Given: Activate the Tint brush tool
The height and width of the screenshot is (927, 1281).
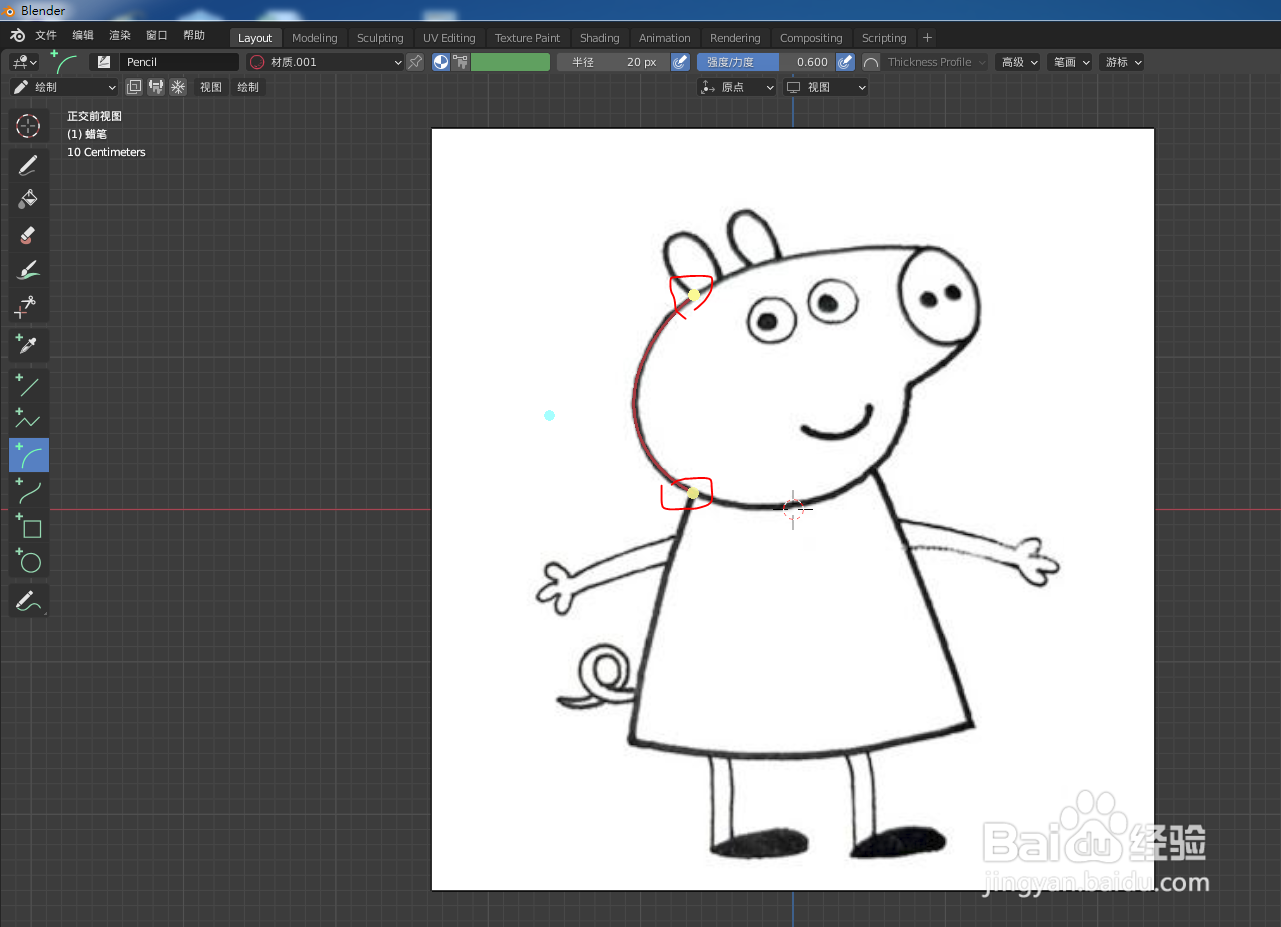Looking at the screenshot, I should tap(28, 269).
